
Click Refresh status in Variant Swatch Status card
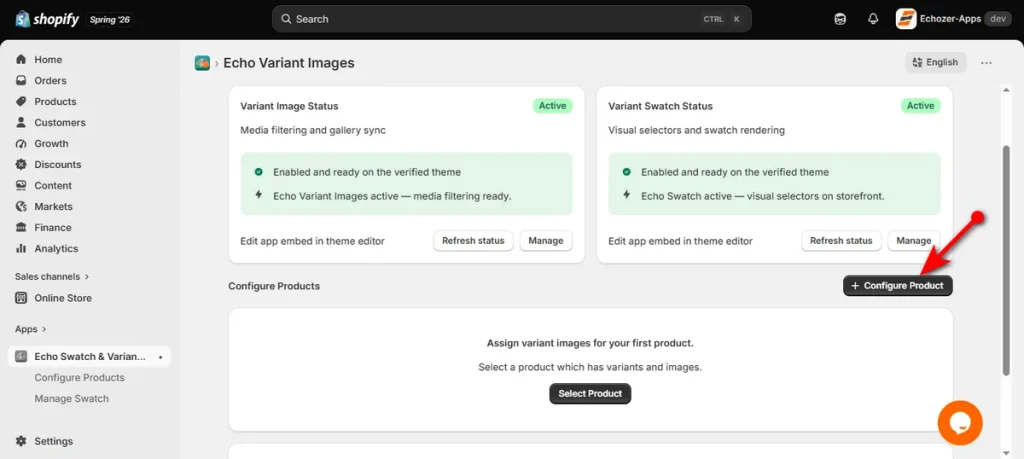(x=841, y=240)
